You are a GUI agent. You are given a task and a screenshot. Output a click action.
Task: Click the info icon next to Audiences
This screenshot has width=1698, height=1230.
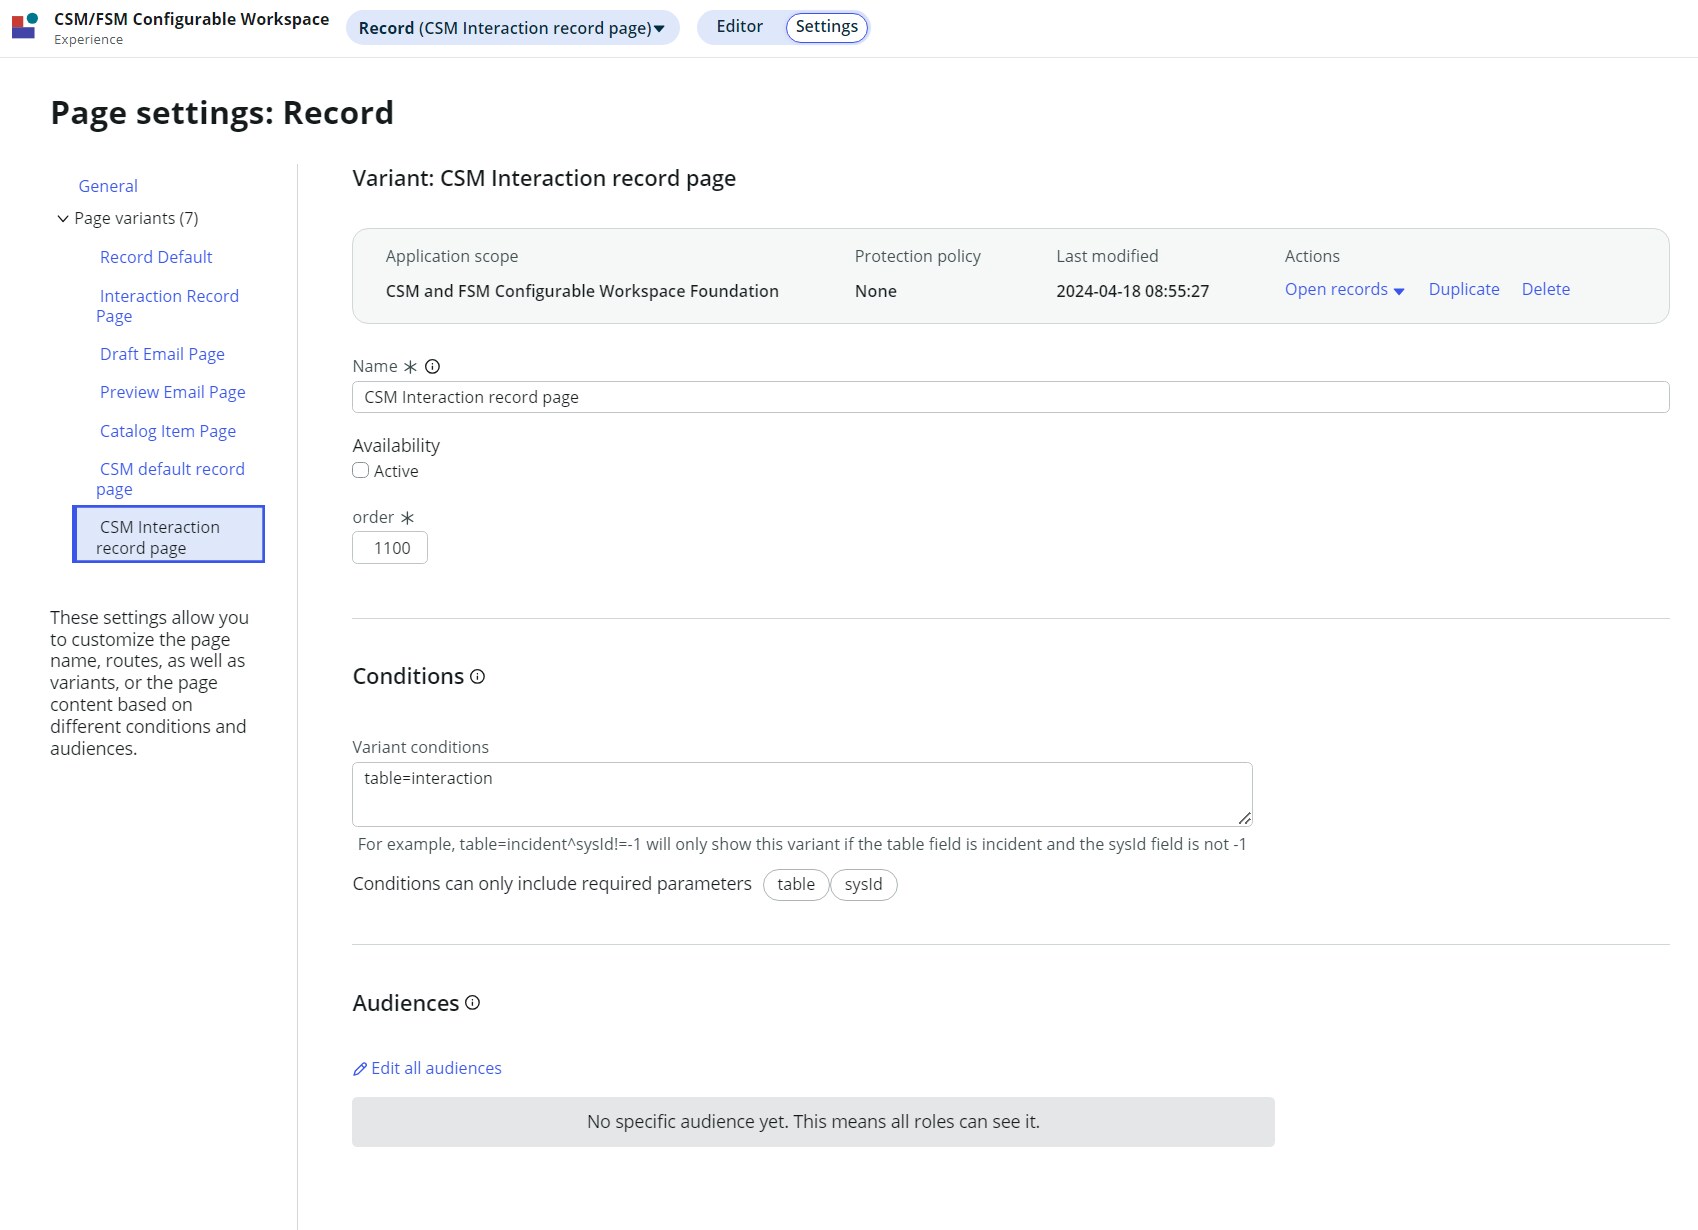pyautogui.click(x=471, y=1003)
